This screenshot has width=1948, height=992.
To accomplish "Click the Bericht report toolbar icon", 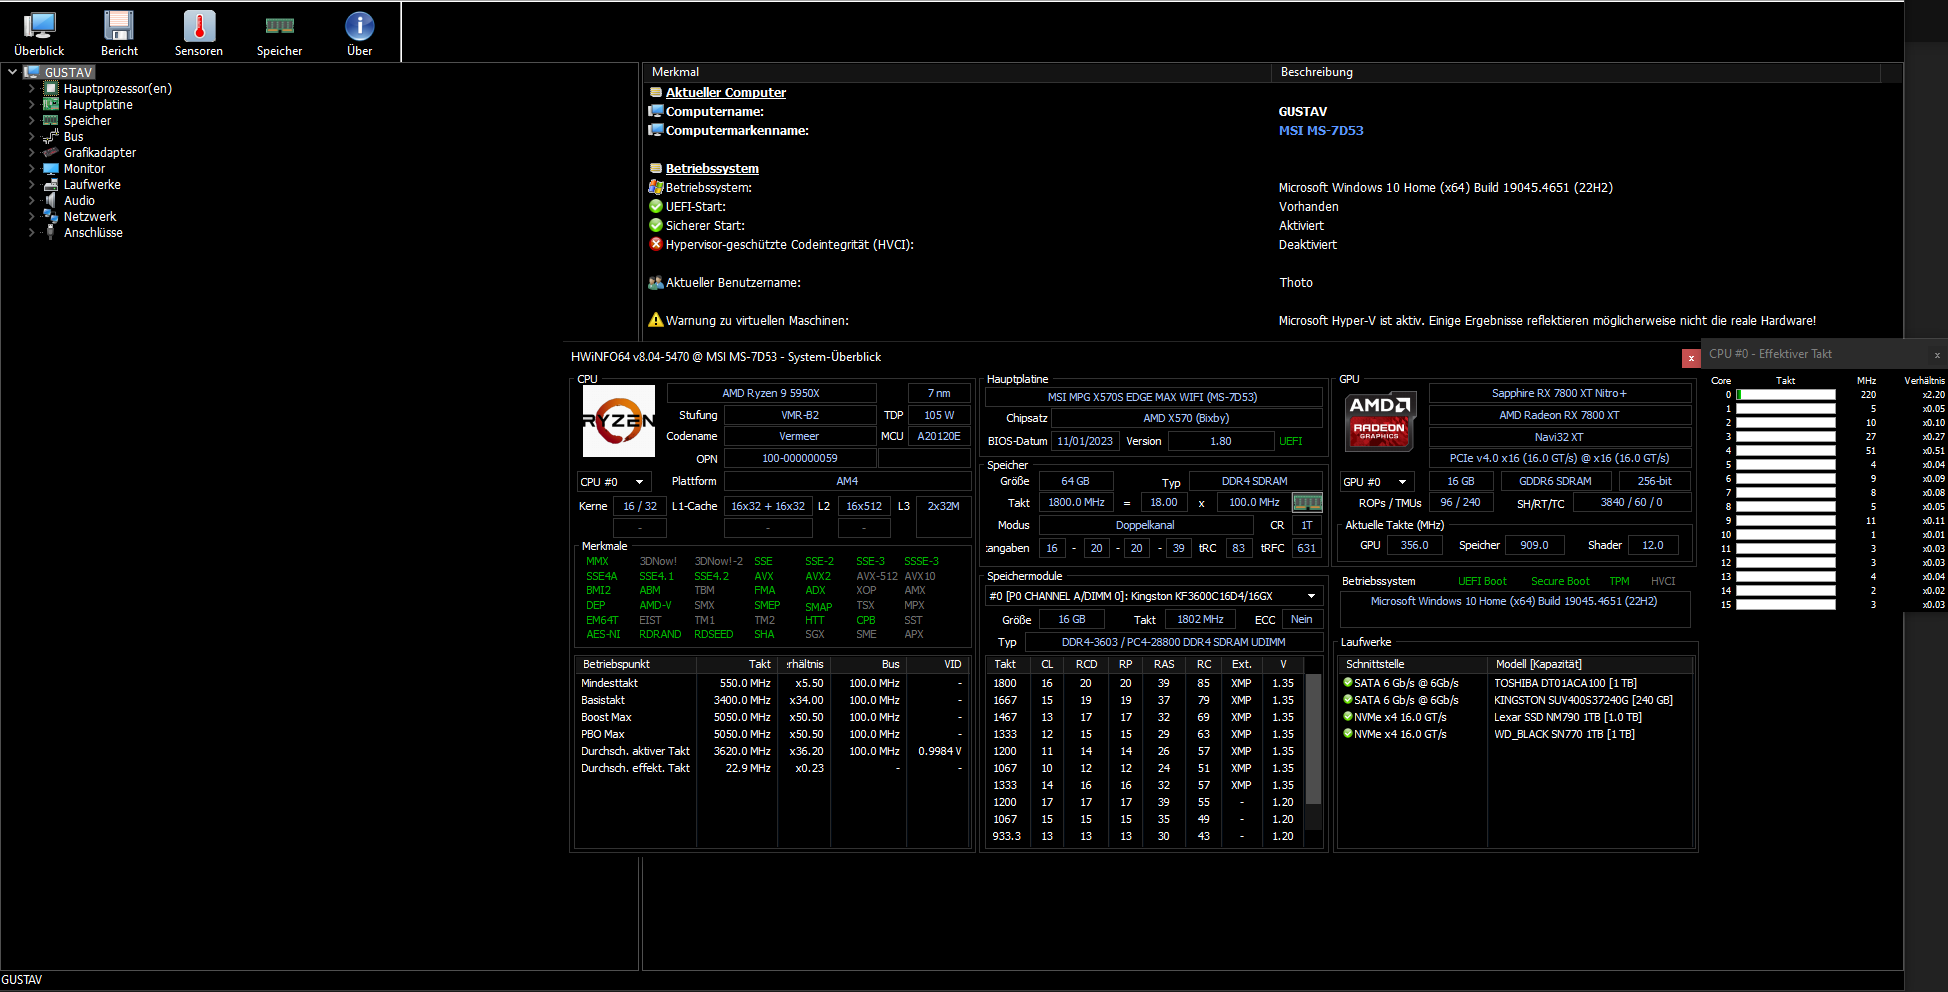I will [x=119, y=33].
